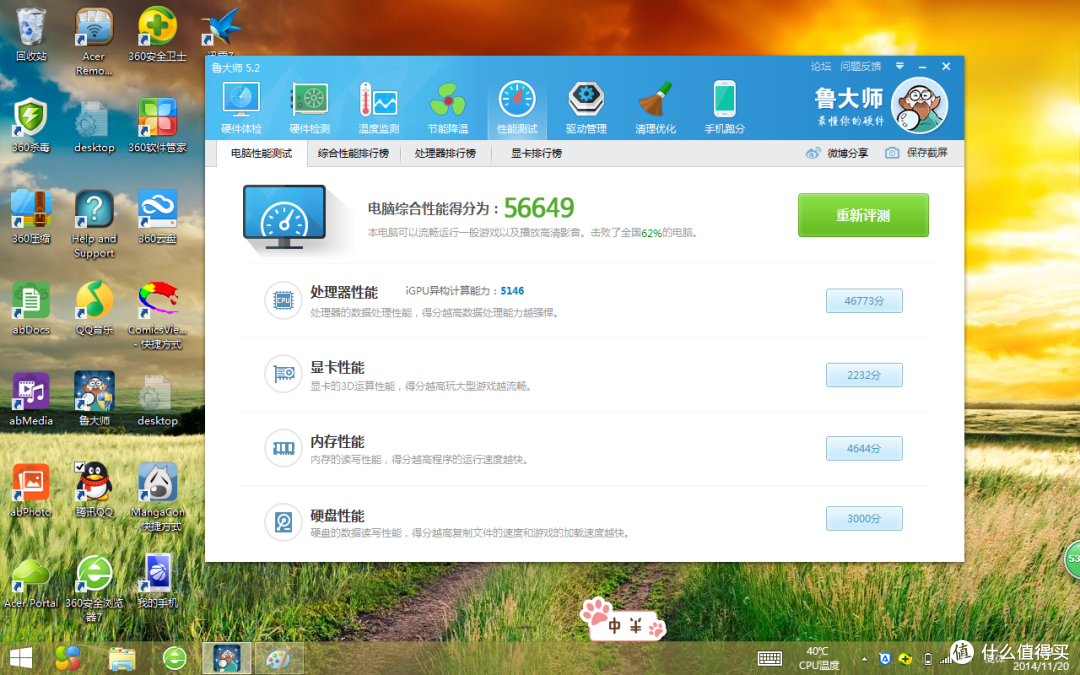
Task: Click the green 重新评测 button
Action: (863, 215)
